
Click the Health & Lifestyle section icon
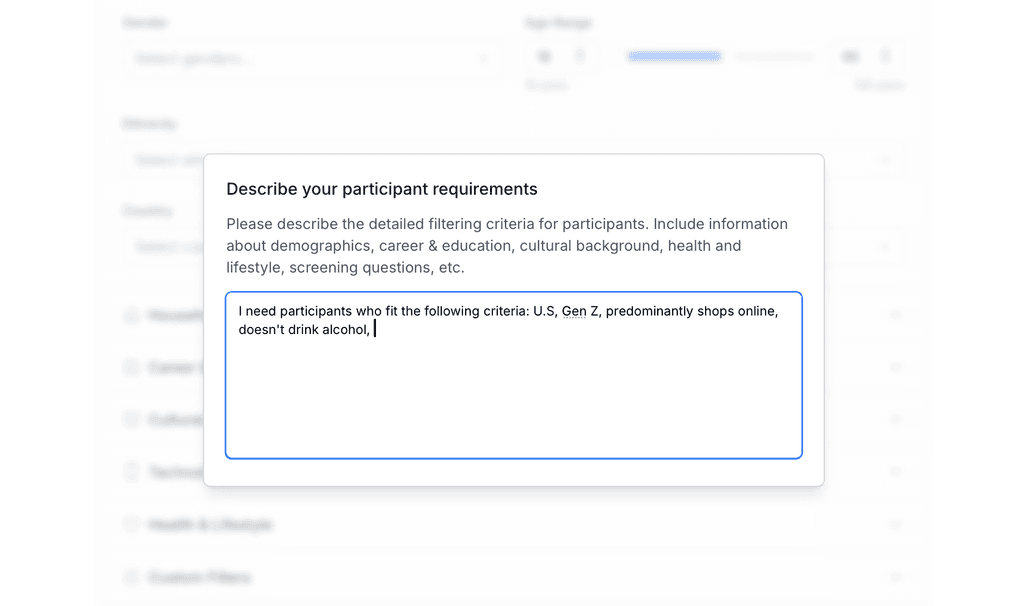tap(131, 524)
